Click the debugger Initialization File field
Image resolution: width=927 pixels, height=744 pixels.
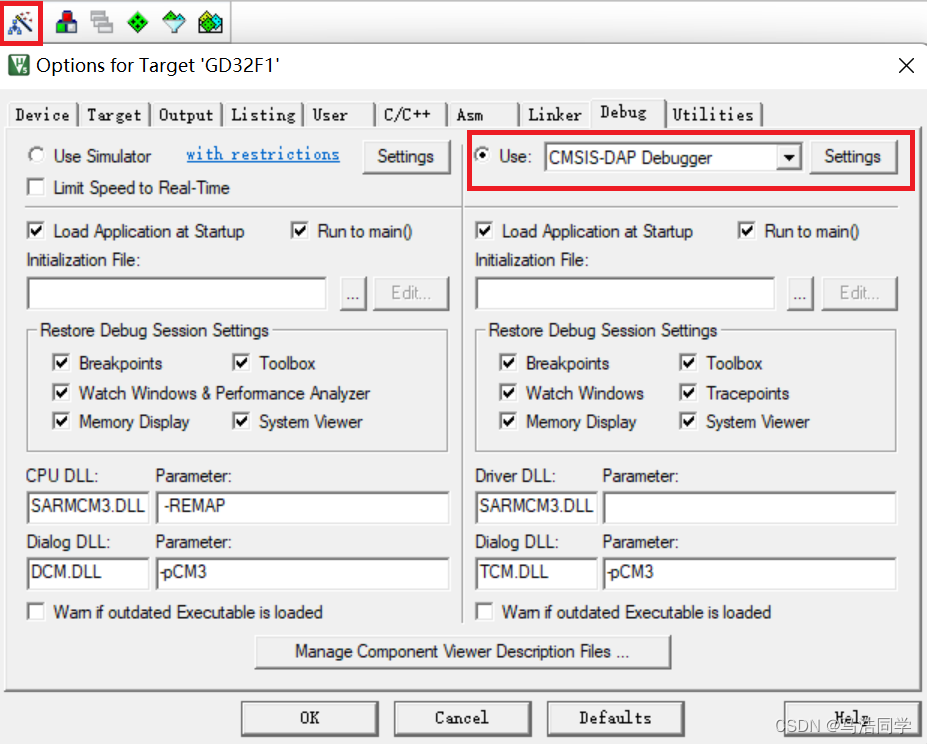click(625, 293)
